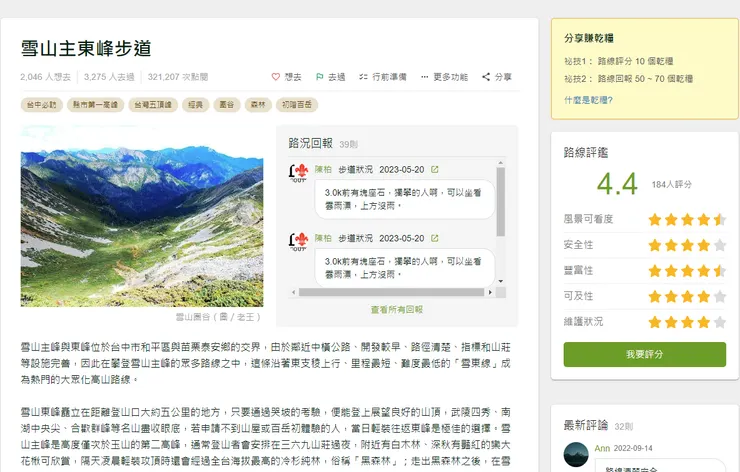Open external link icon of second report
This screenshot has width=740, height=472.
[x=435, y=238]
